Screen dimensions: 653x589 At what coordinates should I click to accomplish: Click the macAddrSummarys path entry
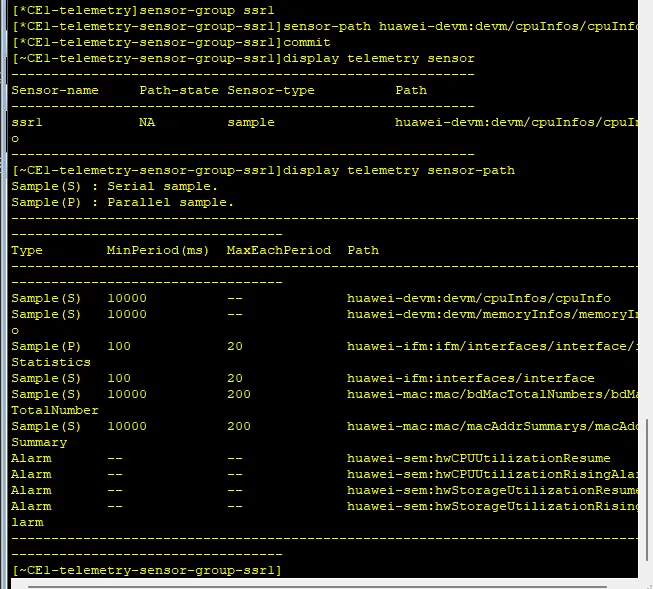click(x=492, y=427)
